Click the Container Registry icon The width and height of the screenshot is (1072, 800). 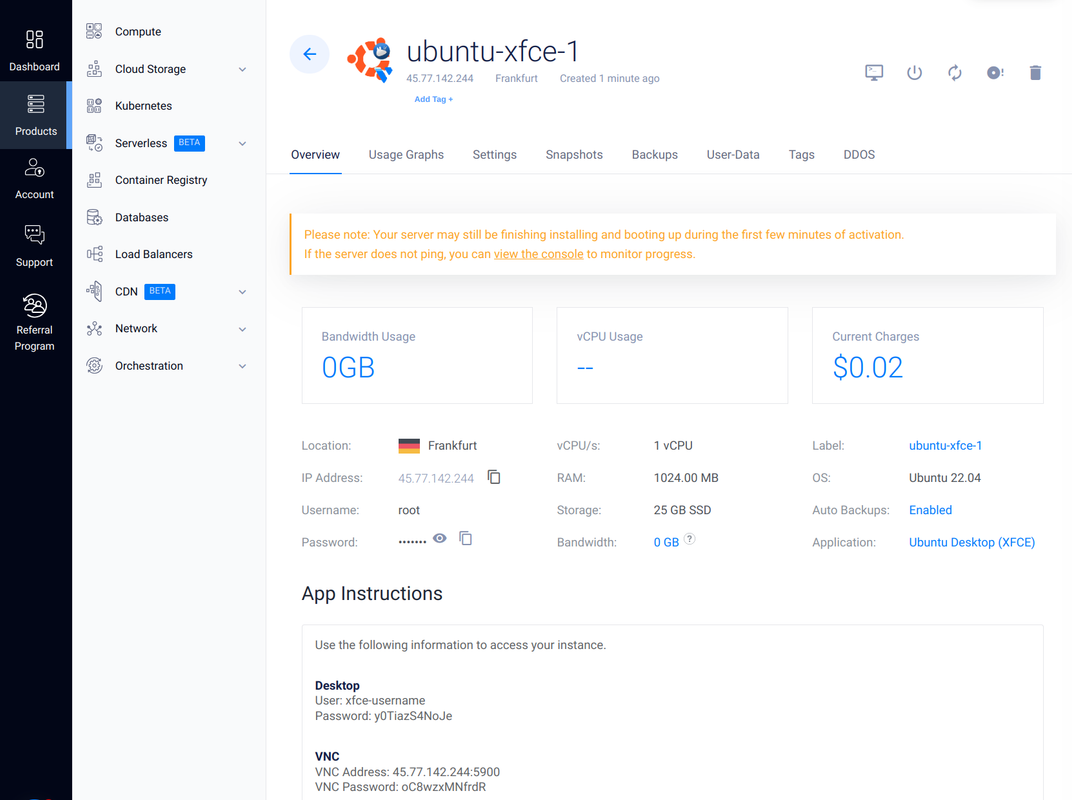coord(94,180)
